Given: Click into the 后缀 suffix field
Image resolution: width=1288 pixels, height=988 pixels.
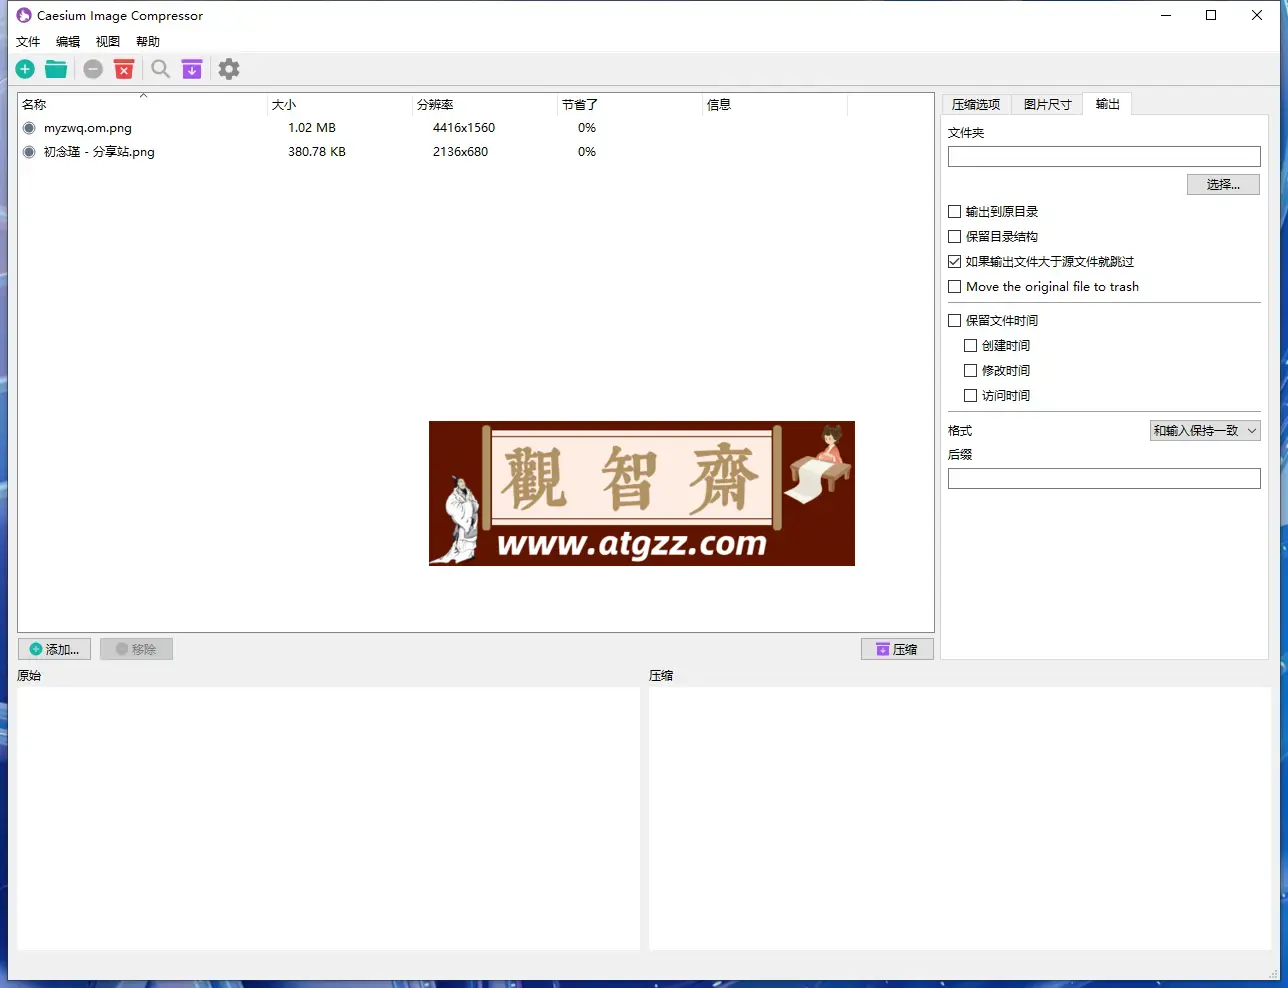Looking at the screenshot, I should pyautogui.click(x=1104, y=479).
